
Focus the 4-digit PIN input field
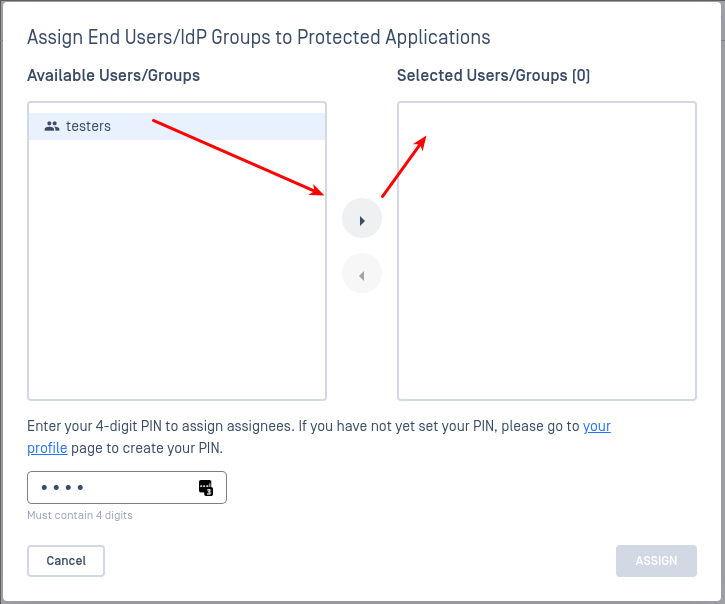(127, 487)
